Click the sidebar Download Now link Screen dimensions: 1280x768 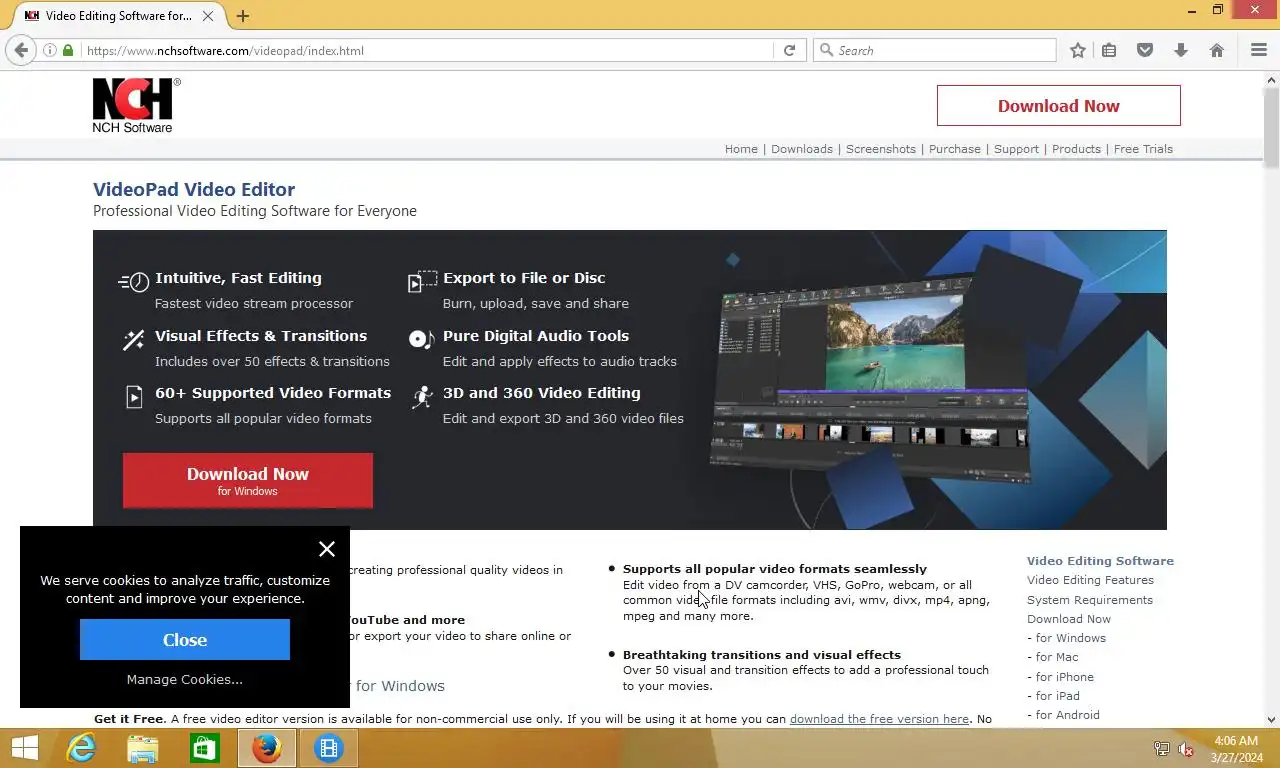[1069, 619]
